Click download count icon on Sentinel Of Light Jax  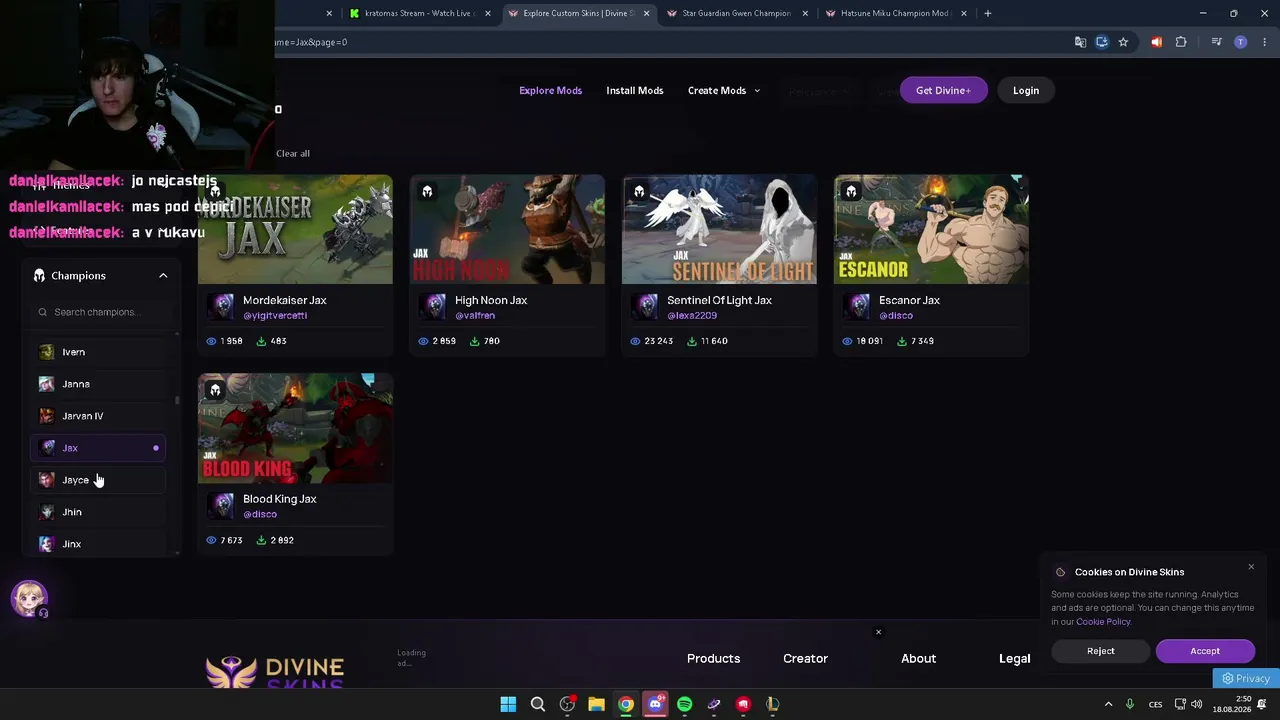point(691,341)
